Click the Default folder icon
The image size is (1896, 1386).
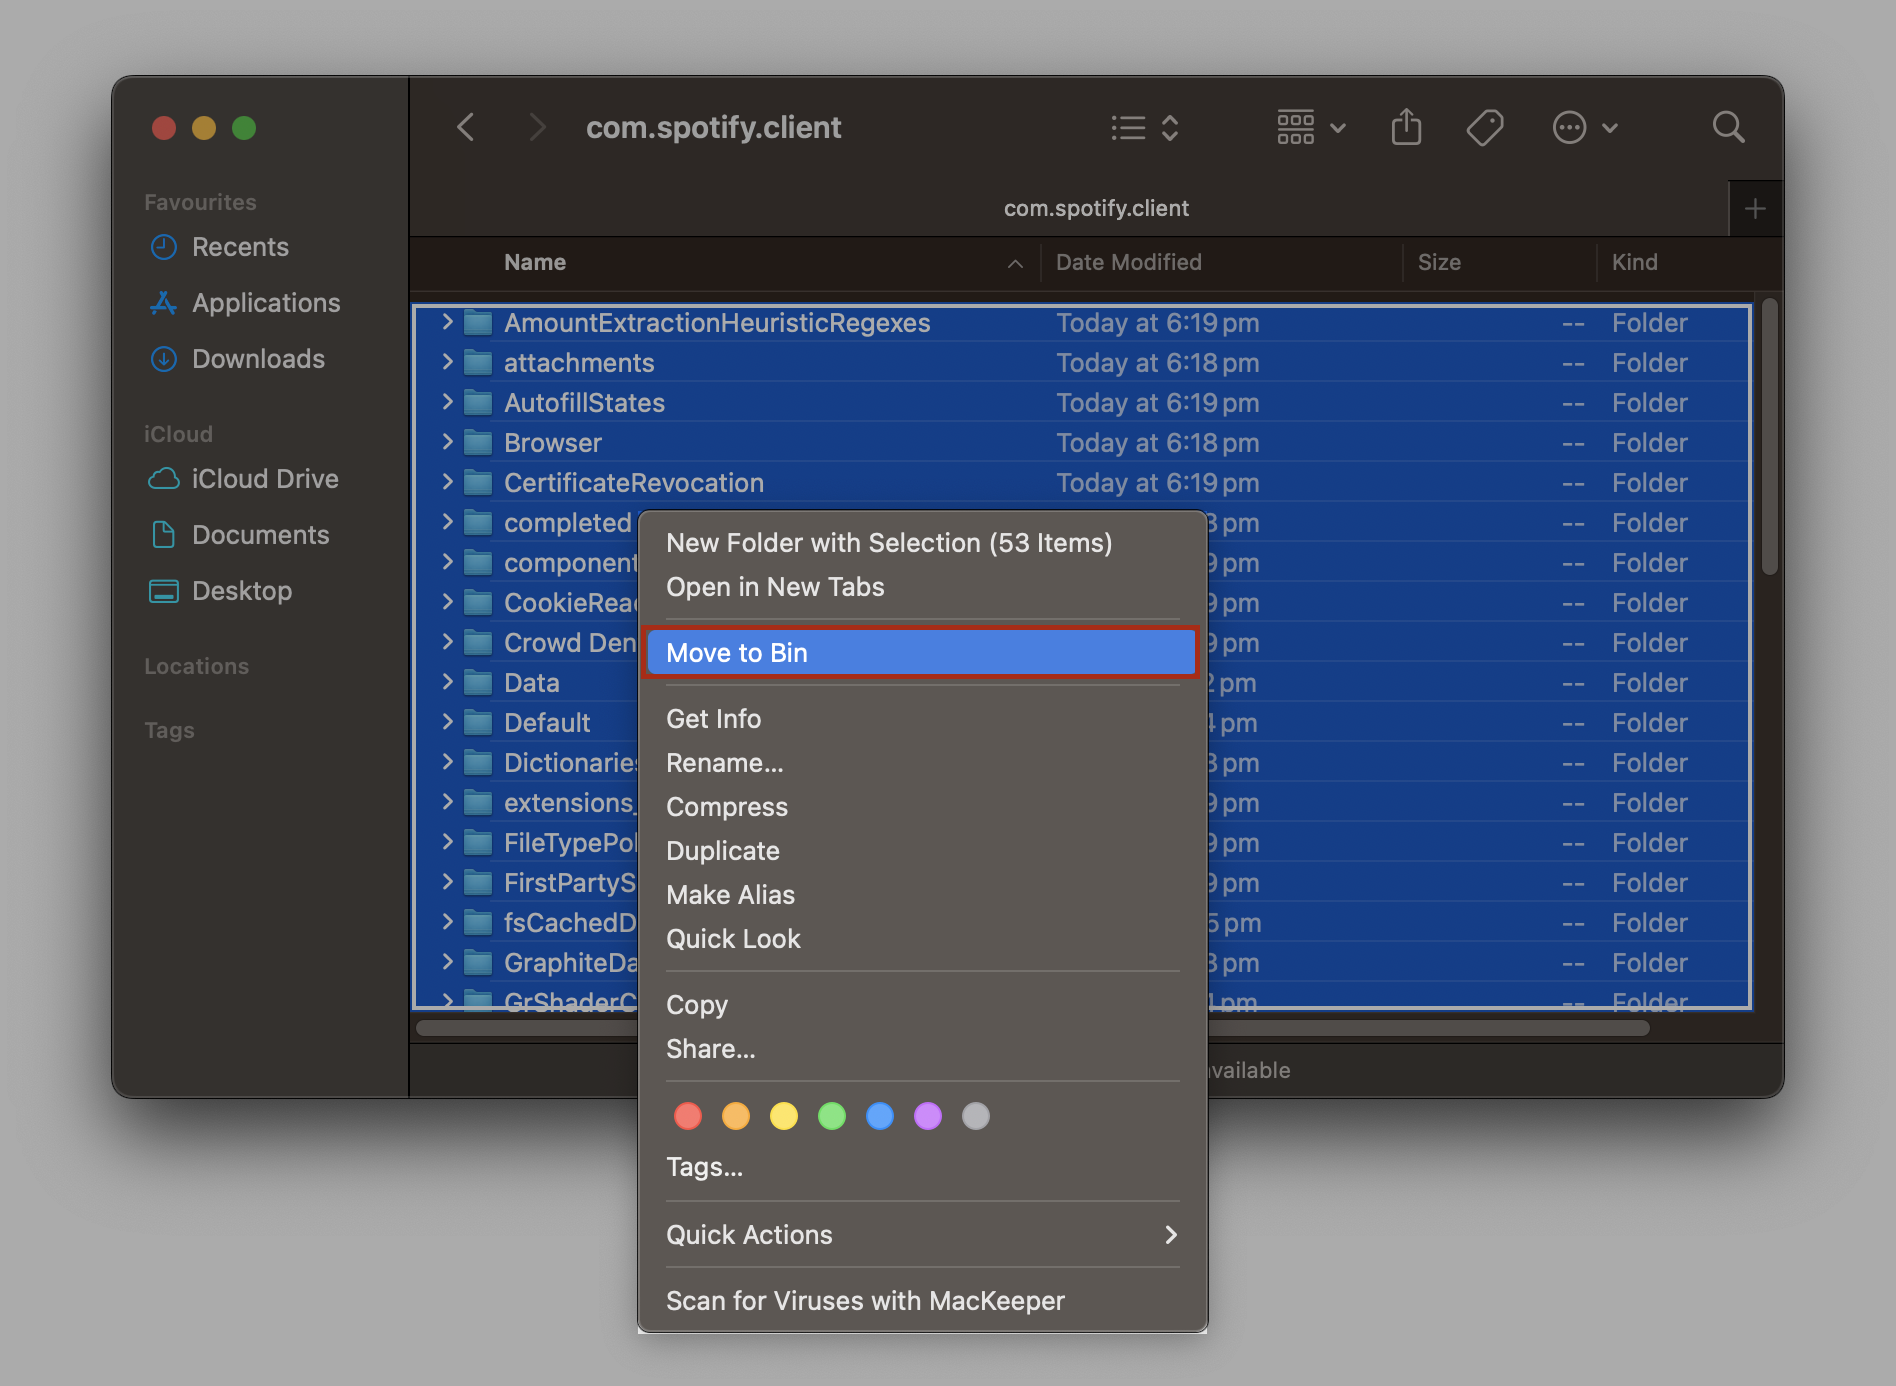(479, 723)
